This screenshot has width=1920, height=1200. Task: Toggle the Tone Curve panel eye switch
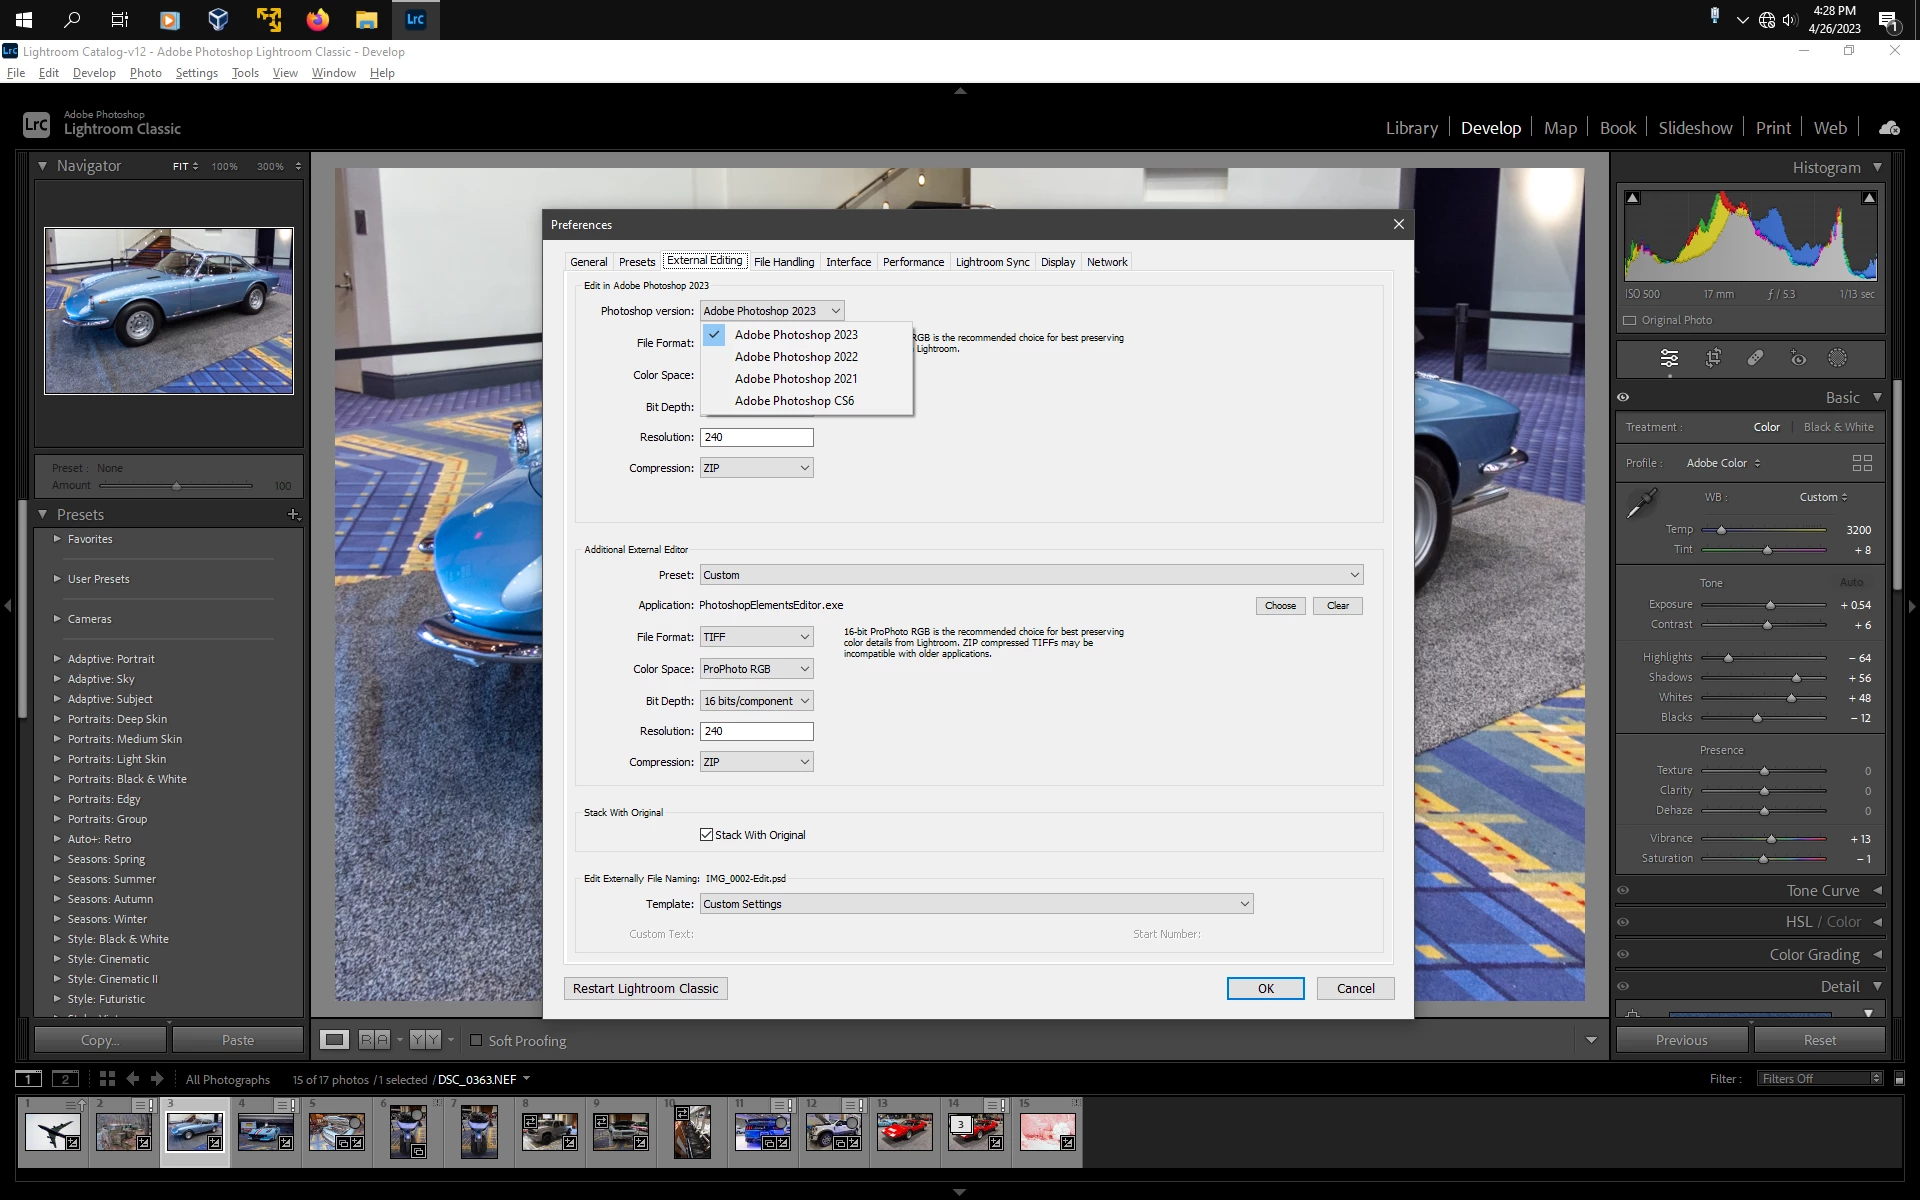coord(1623,891)
